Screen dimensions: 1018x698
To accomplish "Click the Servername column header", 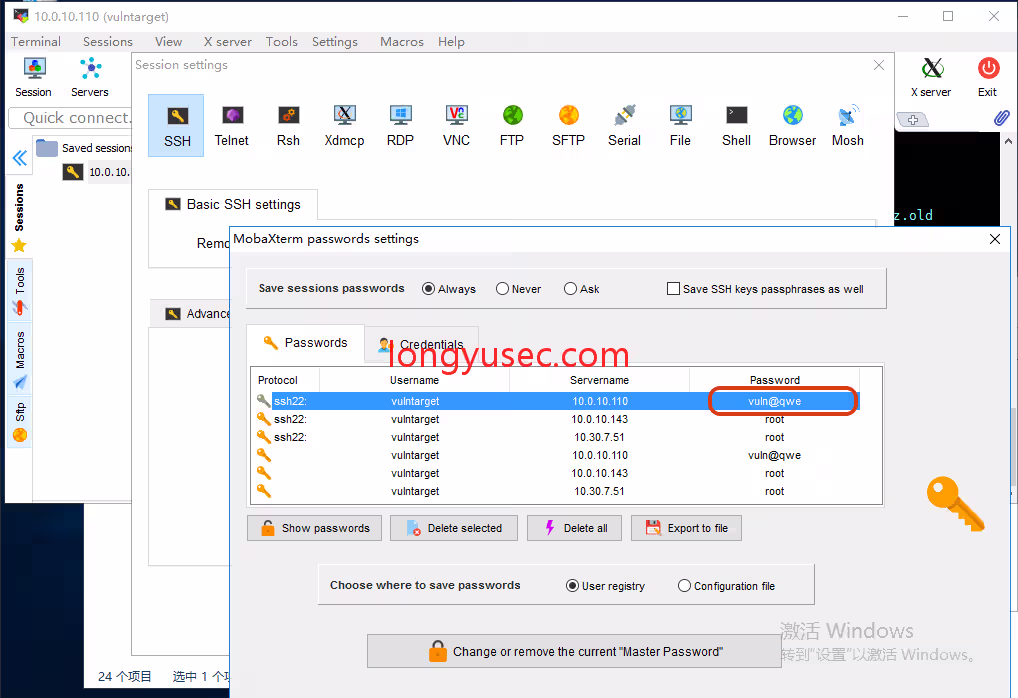I will (599, 380).
